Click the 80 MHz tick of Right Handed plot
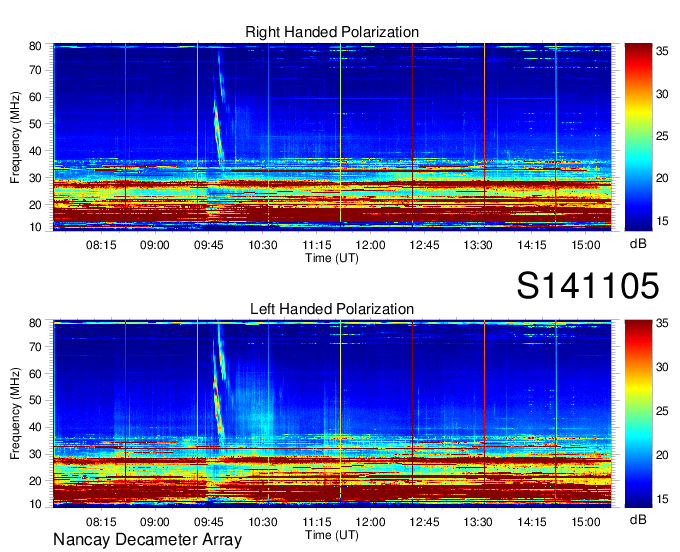This screenshot has width=680, height=552. 35,46
